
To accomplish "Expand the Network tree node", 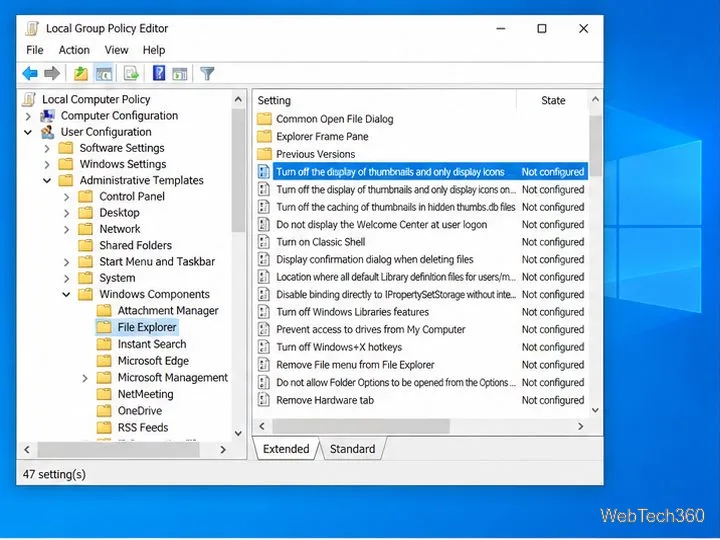I will [67, 229].
